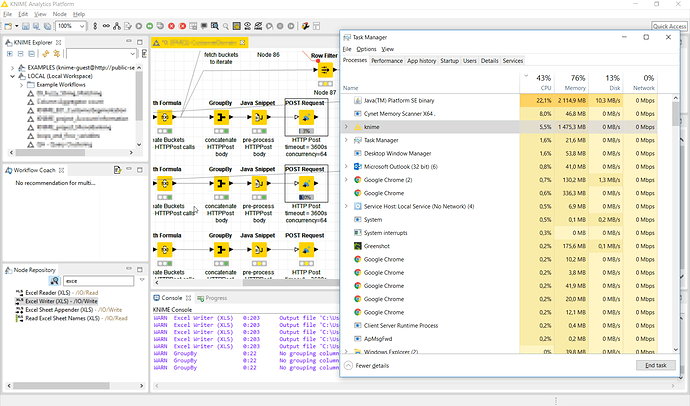Click the speech bubble node comment icon

[204, 26]
